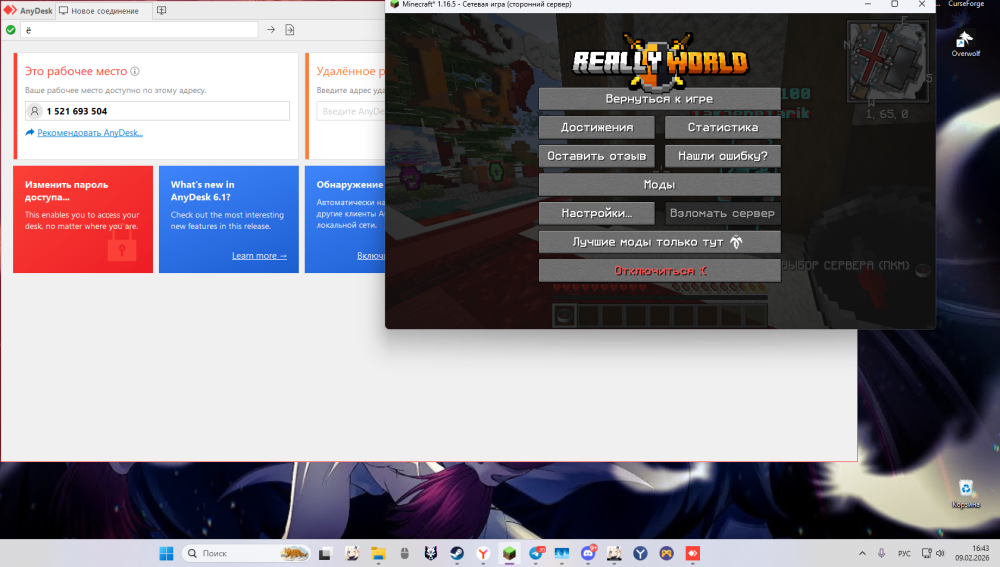Click Оставить отзыв button
Screen dimensions: 1000x567
(x=597, y=156)
